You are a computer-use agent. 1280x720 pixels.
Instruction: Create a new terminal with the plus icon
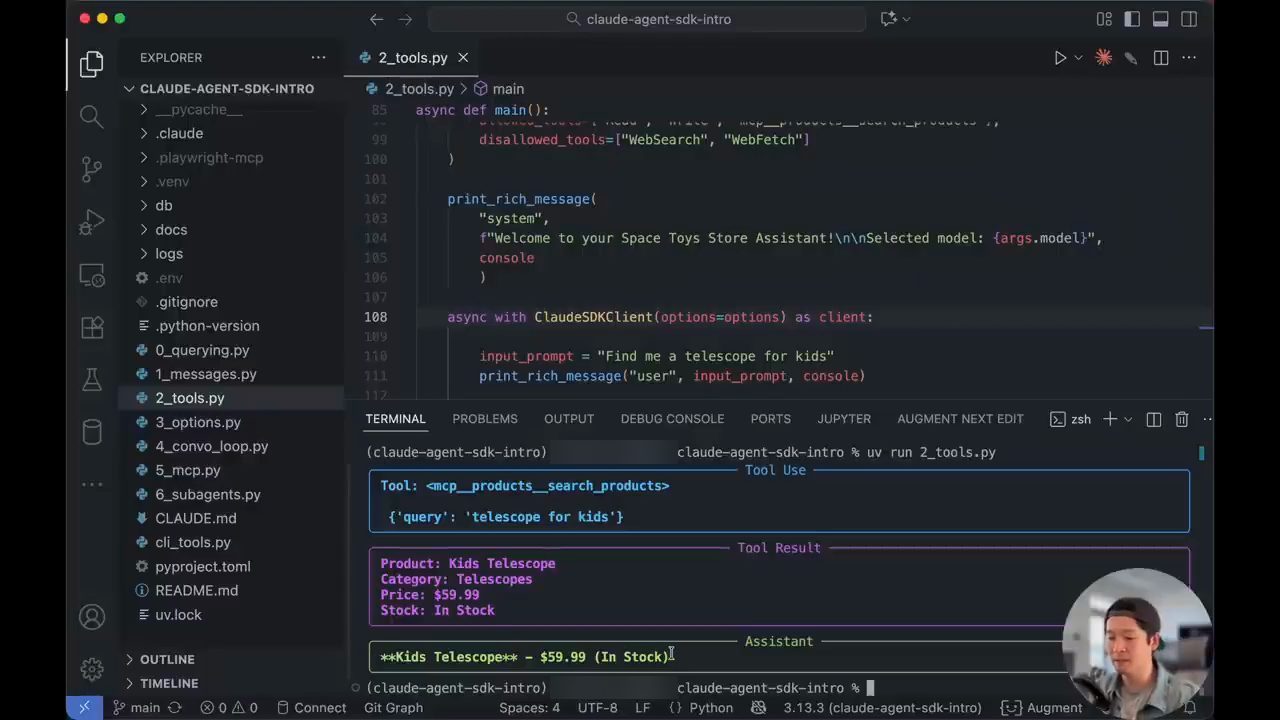[1110, 419]
